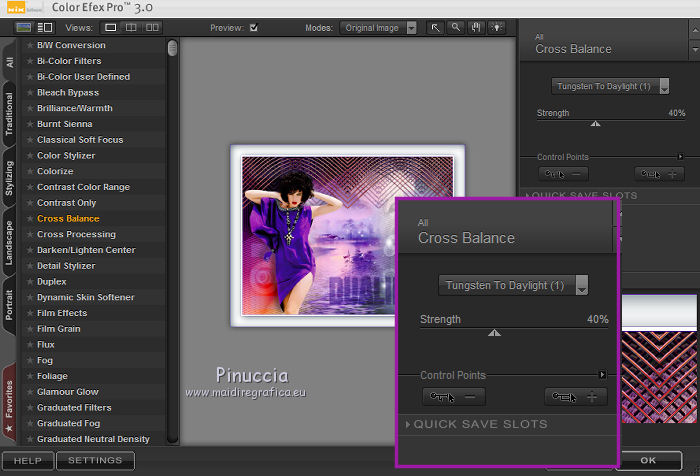The height and width of the screenshot is (476, 700).
Task: Select the Darken/Lighten Center filter
Action: click(86, 250)
